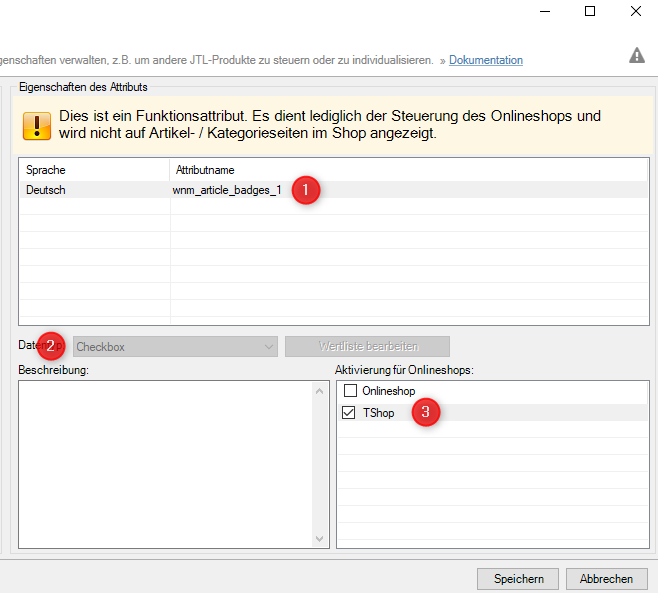Click Beschreibung scrollbar down arrow
This screenshot has width=658, height=593.
319,538
